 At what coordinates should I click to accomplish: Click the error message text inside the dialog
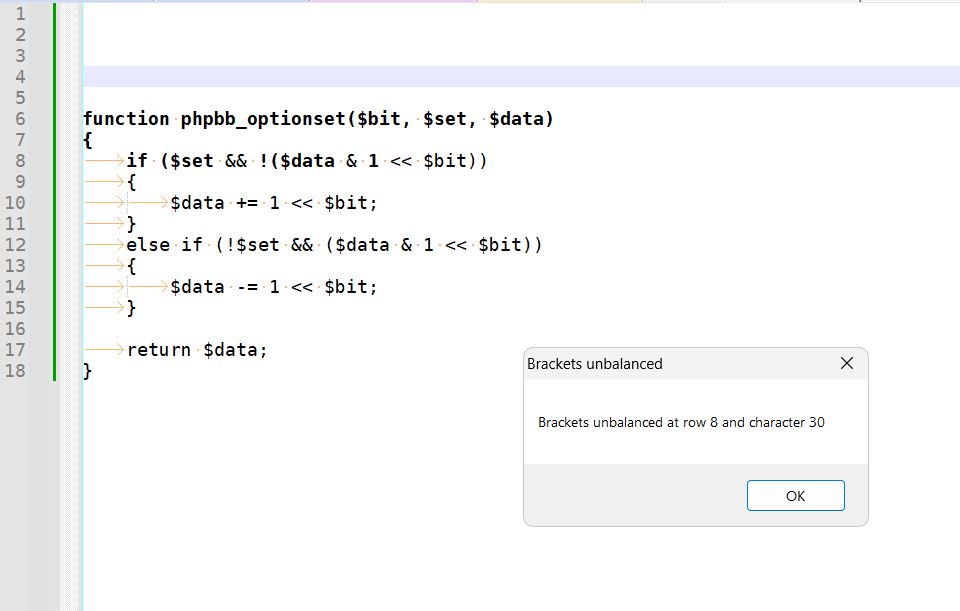pos(681,422)
